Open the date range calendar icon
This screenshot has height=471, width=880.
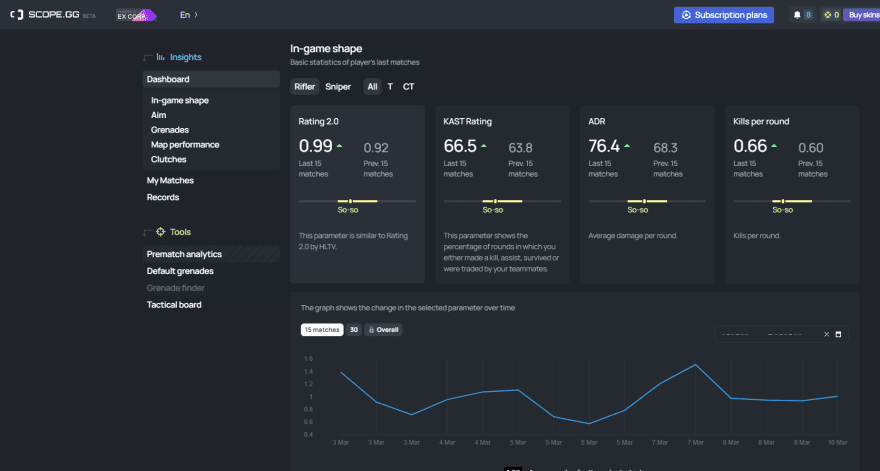coord(838,334)
